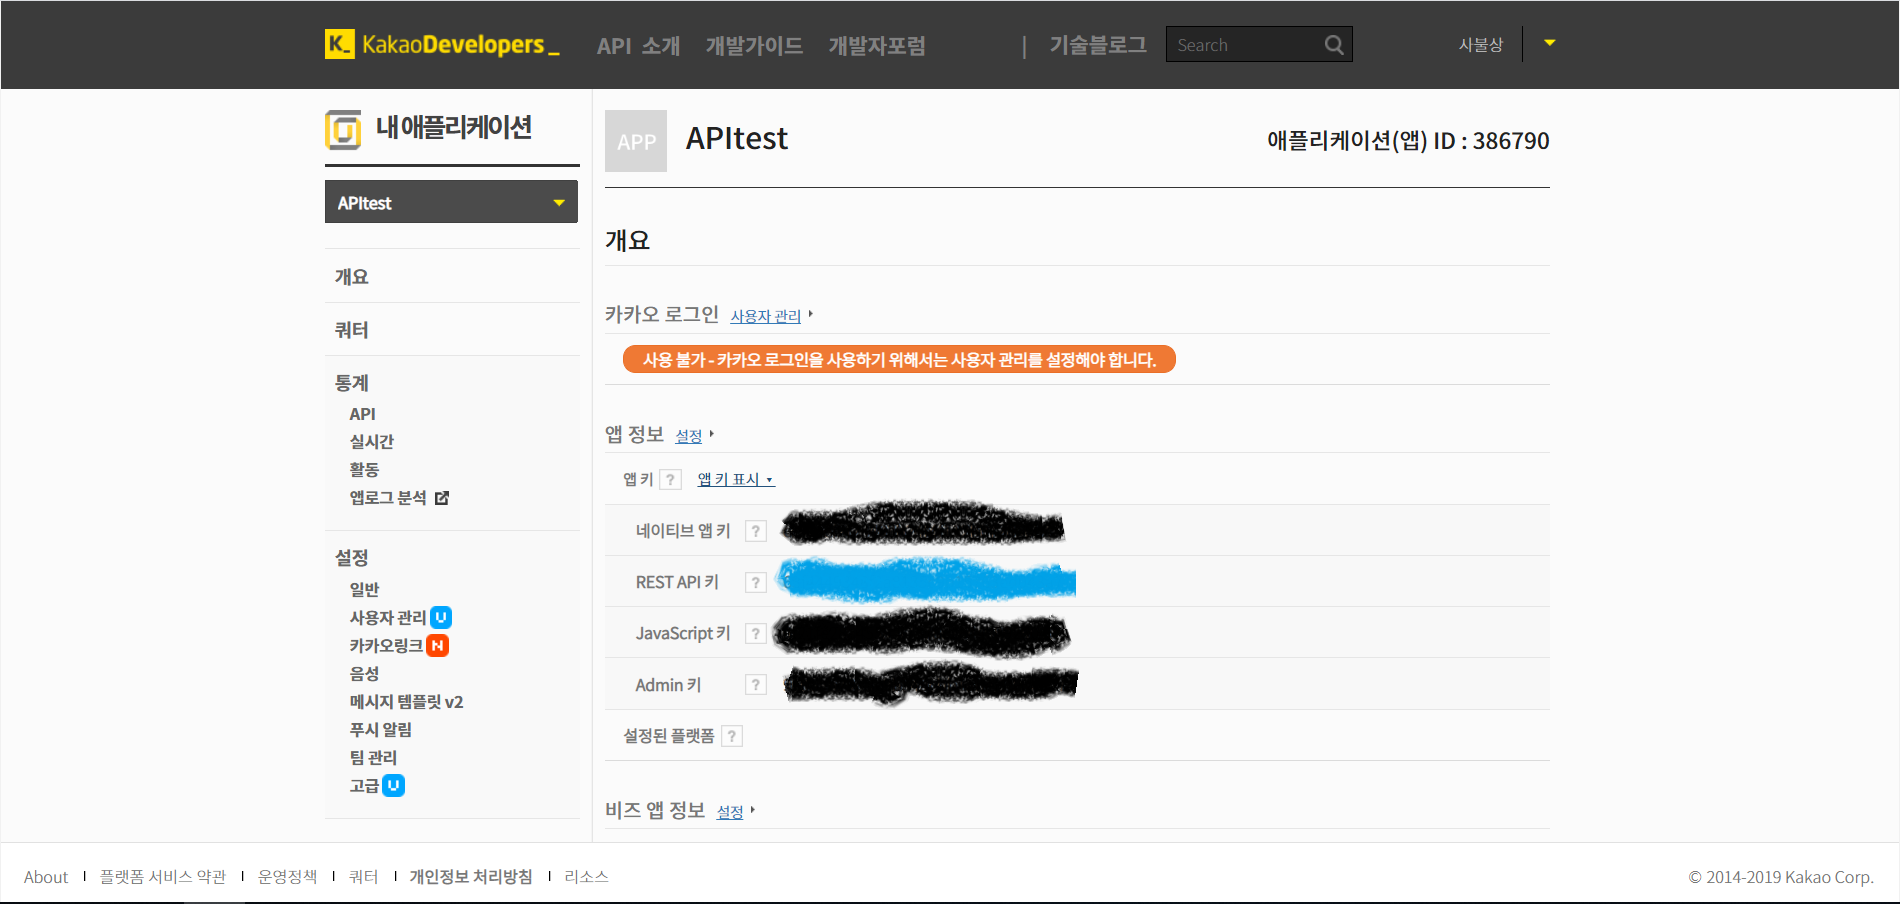Open the 앱로그 분석 external link icon
This screenshot has height=904, width=1900.
(x=442, y=498)
